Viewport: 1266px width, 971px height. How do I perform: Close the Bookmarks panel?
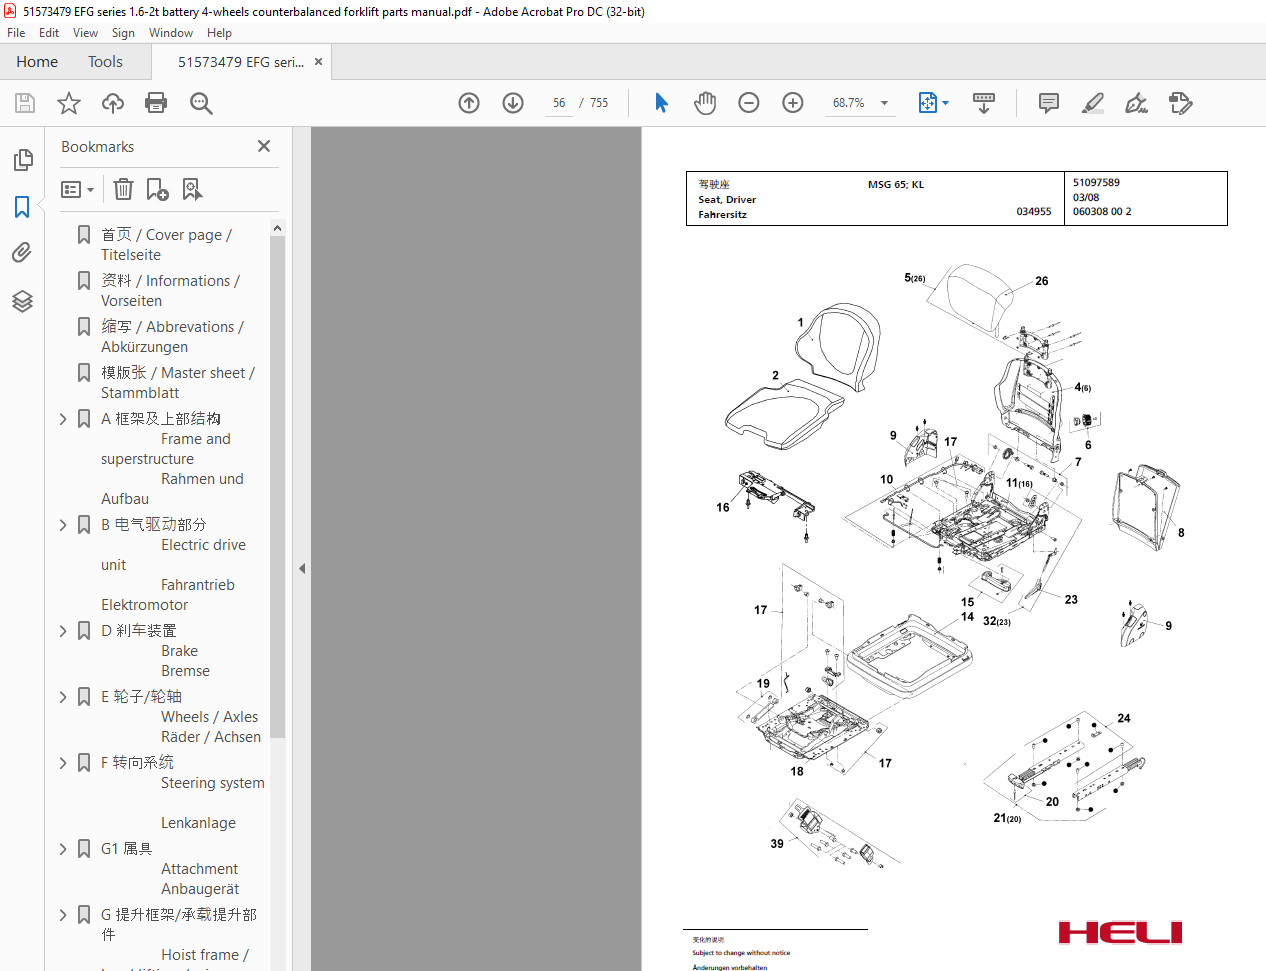[264, 146]
